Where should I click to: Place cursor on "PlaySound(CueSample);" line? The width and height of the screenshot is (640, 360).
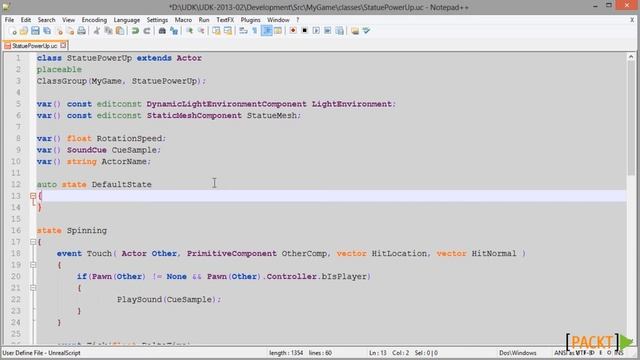coord(169,300)
